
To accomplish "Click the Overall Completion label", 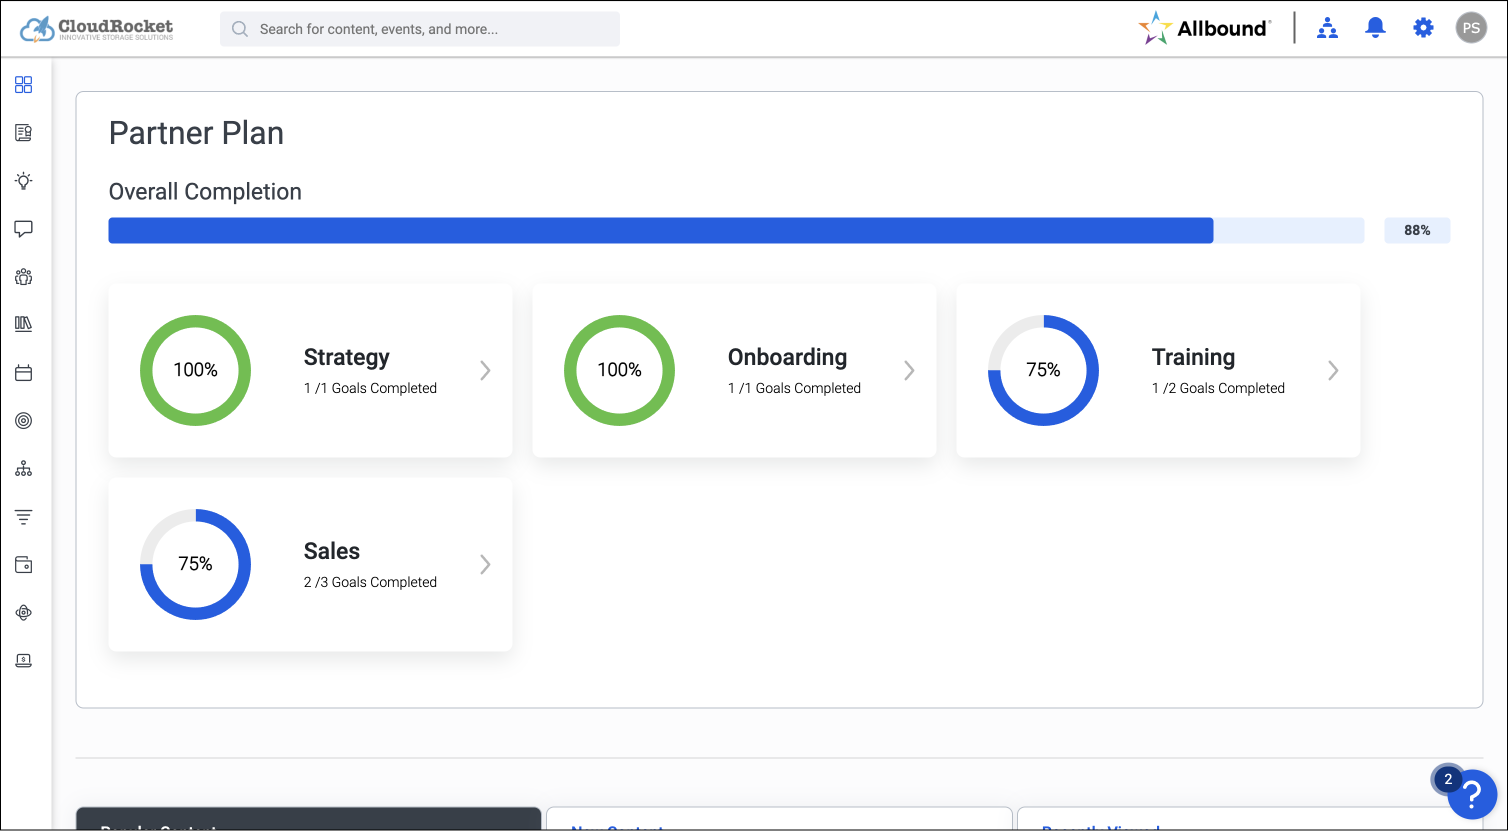I will [x=205, y=192].
